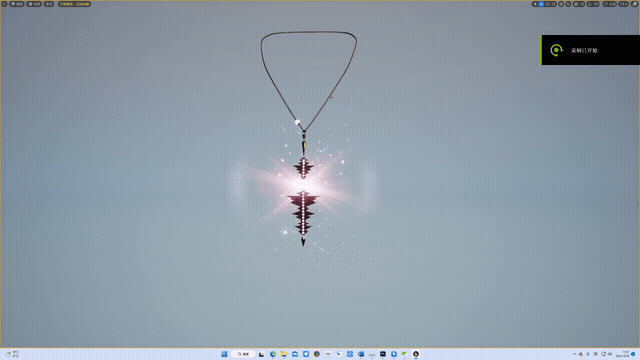Click the recording started notification
This screenshot has height=360, width=640.
point(590,50)
